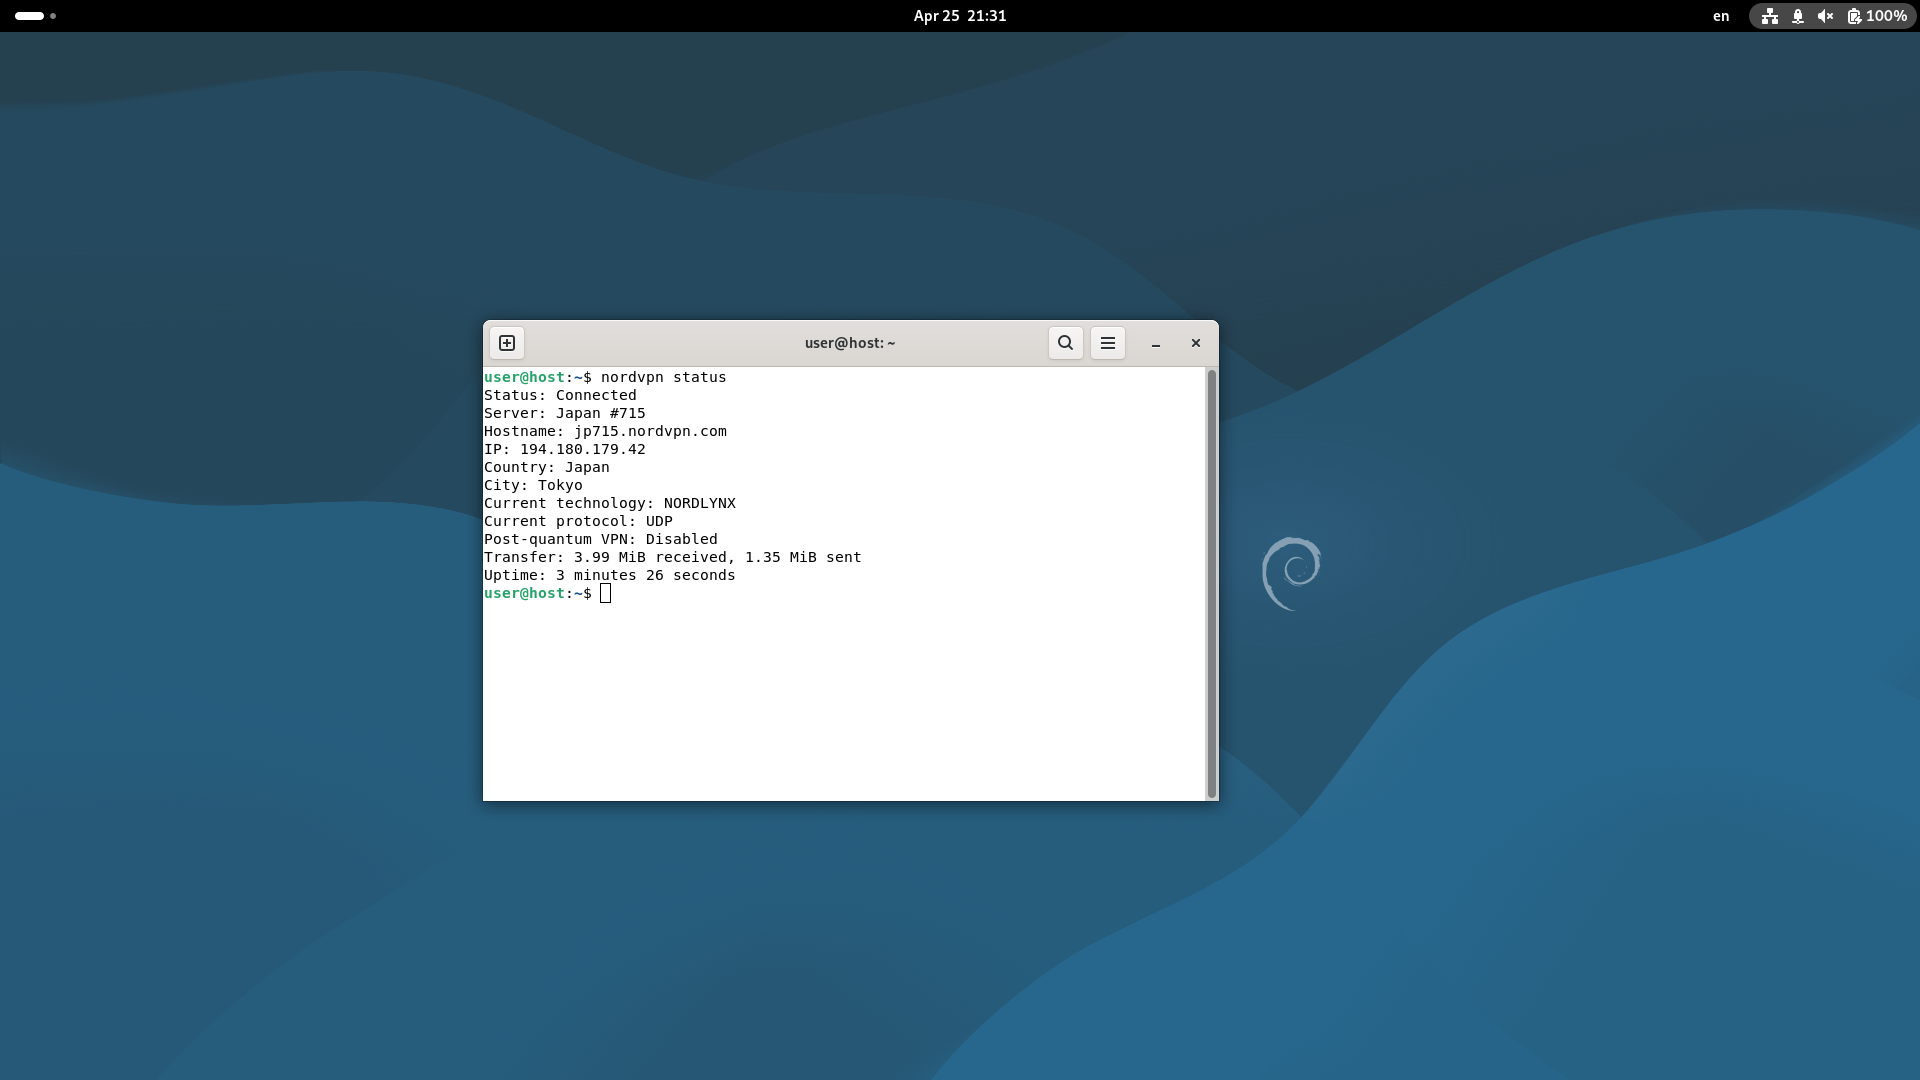Screen dimensions: 1920x1080
Task: Click 'Current protocol: UDP' line
Action: pyautogui.click(x=578, y=521)
